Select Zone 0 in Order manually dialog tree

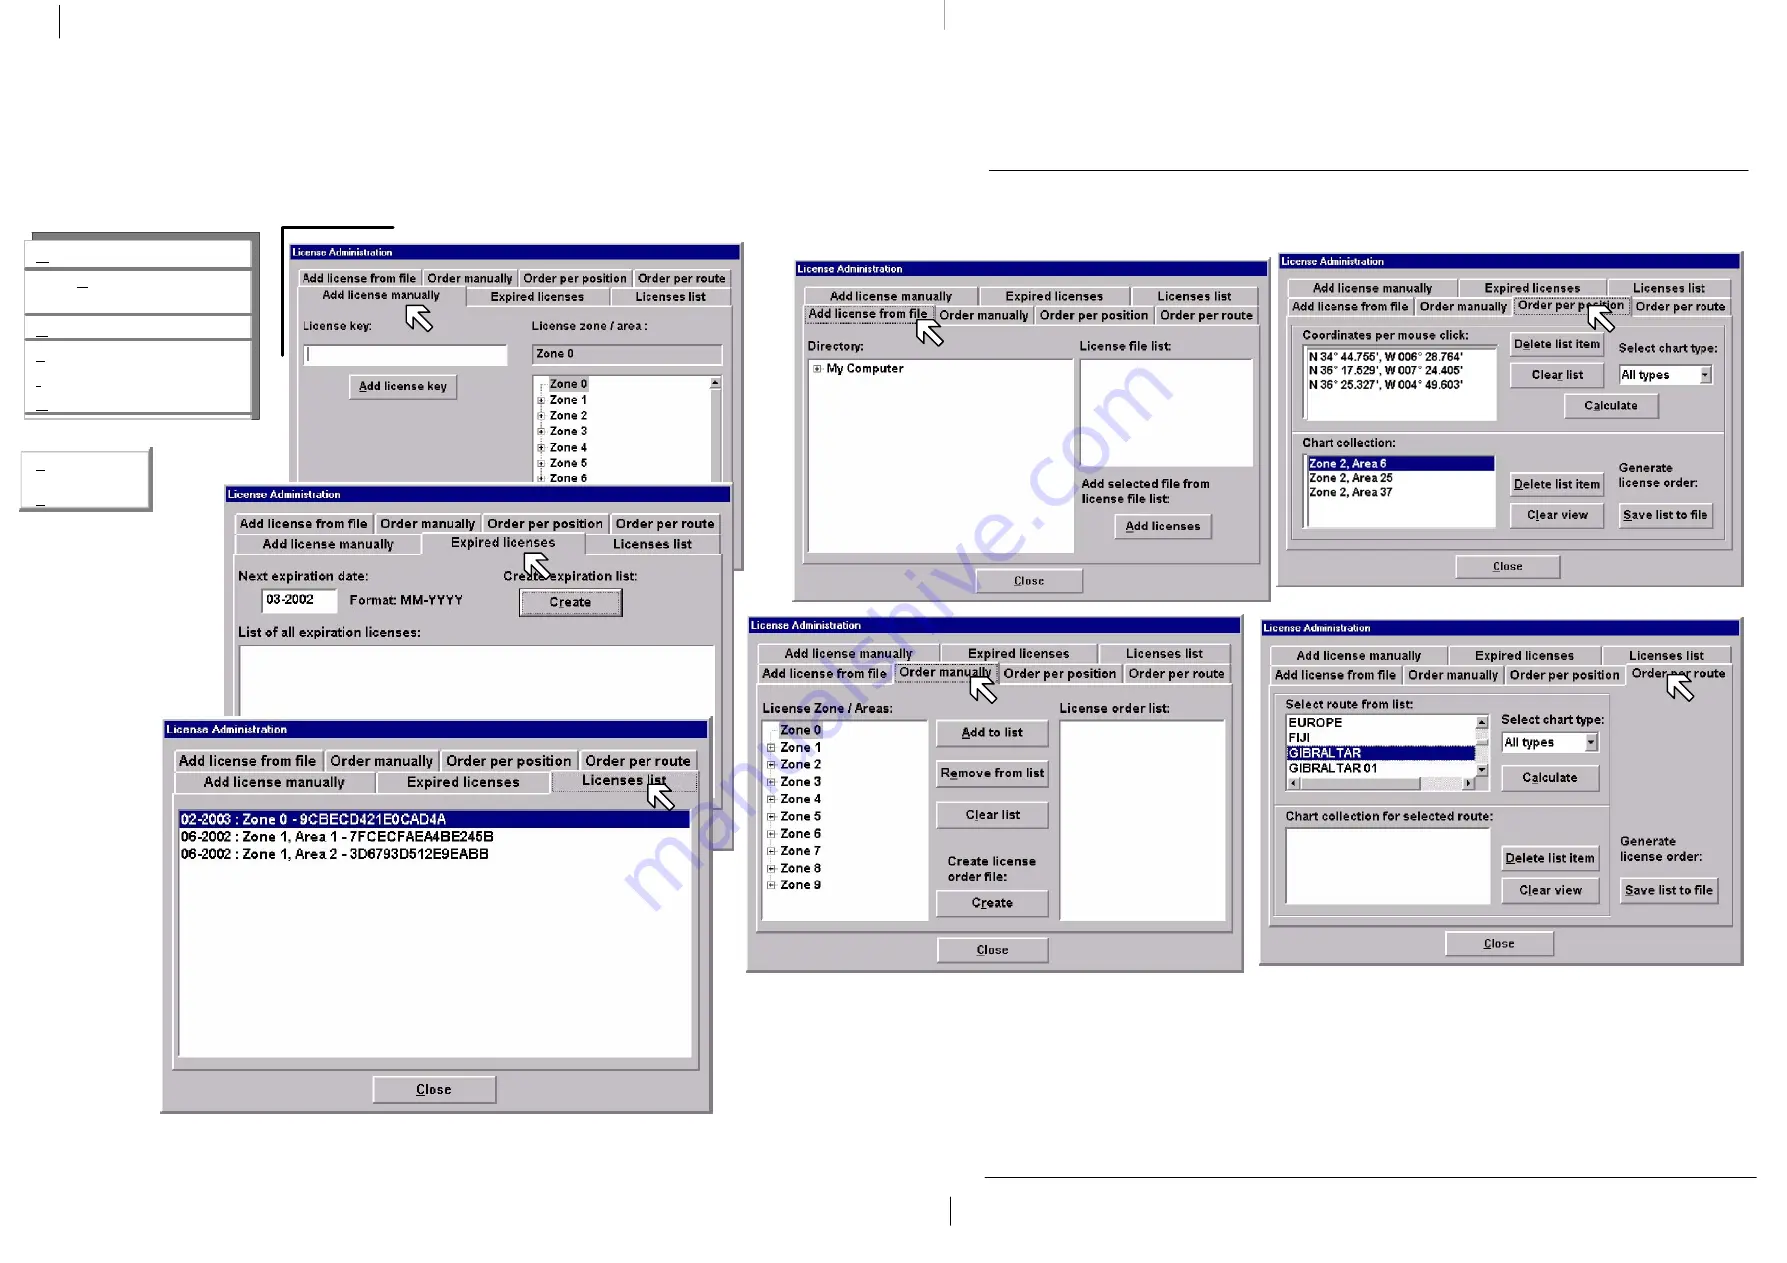coord(800,731)
